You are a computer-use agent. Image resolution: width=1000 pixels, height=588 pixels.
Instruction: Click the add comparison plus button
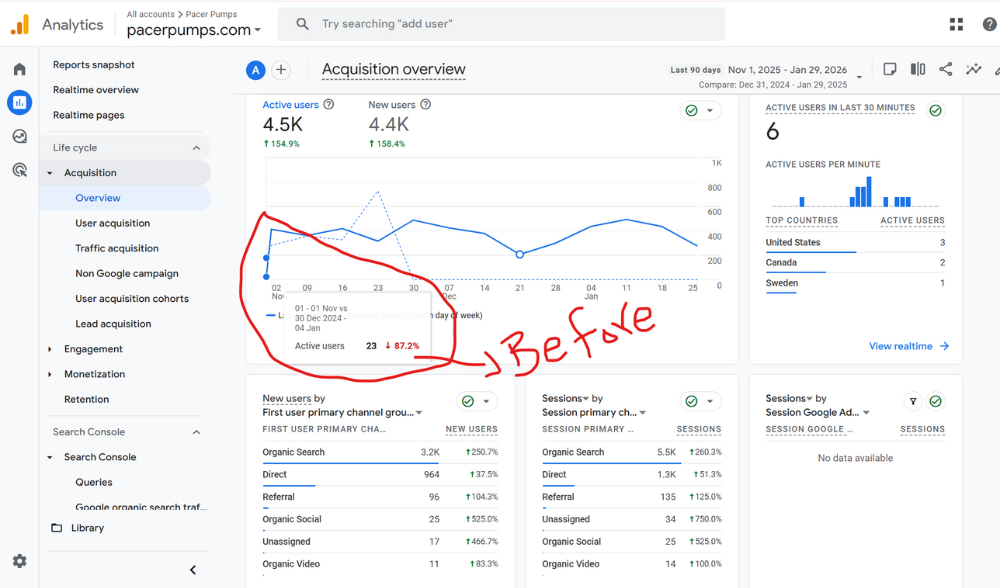281,70
